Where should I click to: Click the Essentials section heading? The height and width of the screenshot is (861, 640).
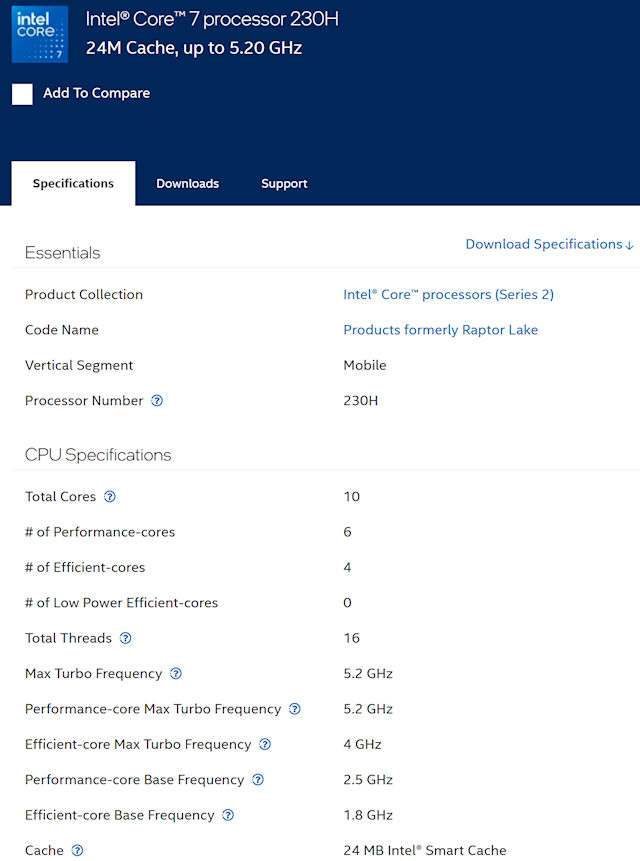(x=63, y=253)
